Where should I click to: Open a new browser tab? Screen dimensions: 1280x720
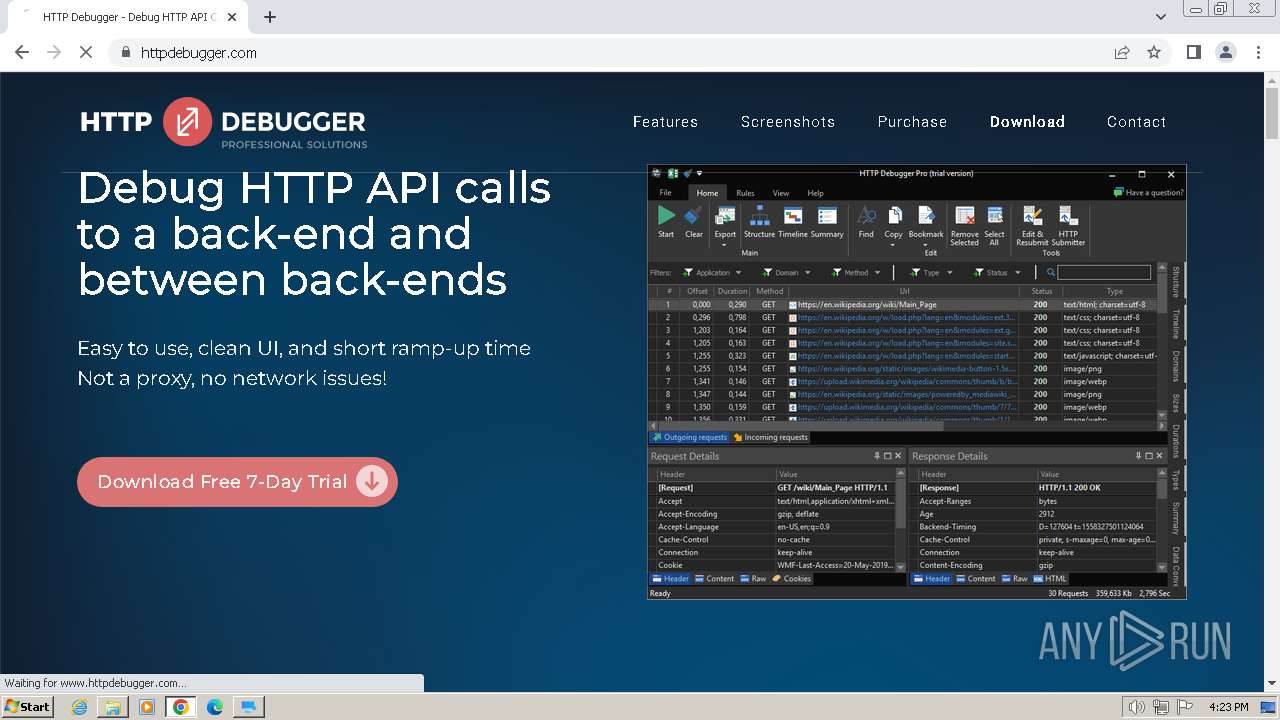tap(270, 17)
